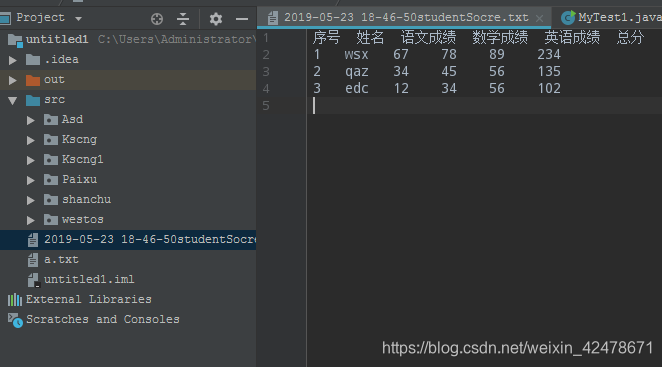
Task: Select untitled1.iml file name
Action: [89, 279]
